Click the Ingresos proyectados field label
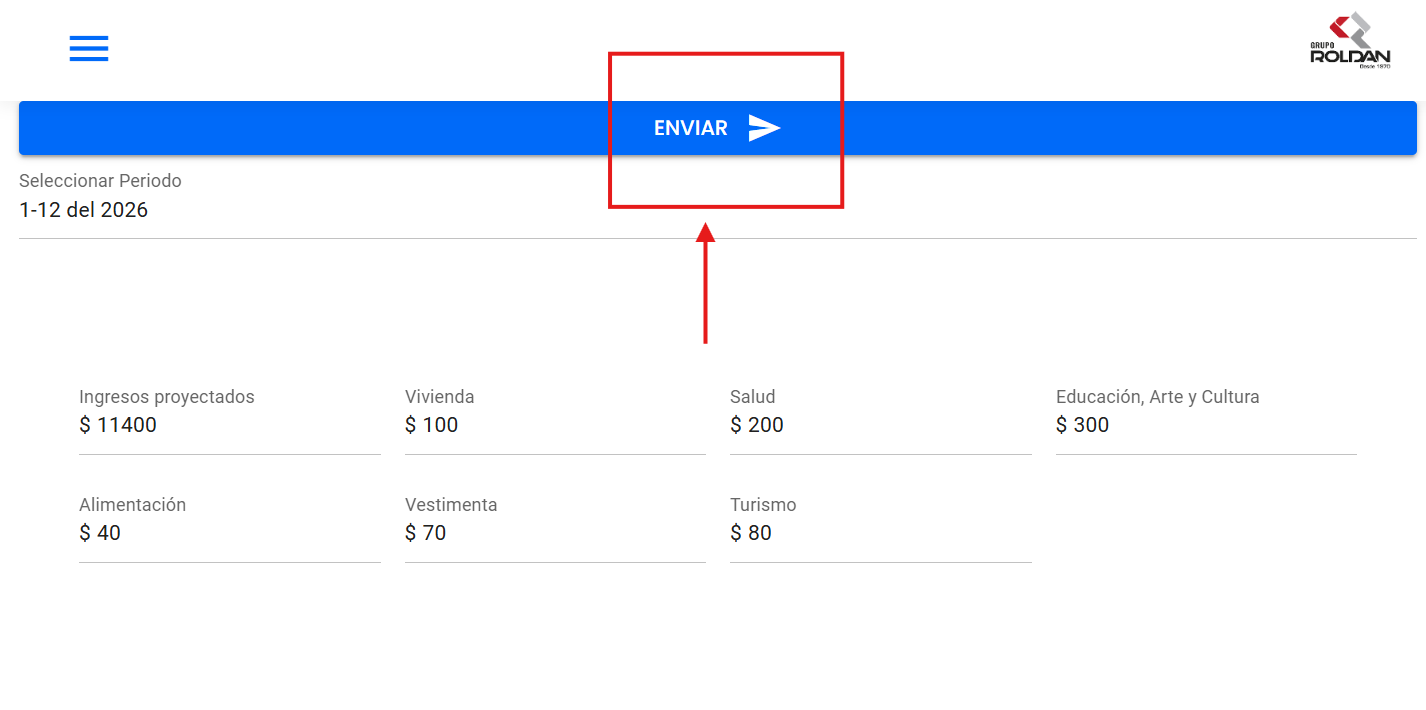The height and width of the screenshot is (710, 1426). pos(167,397)
